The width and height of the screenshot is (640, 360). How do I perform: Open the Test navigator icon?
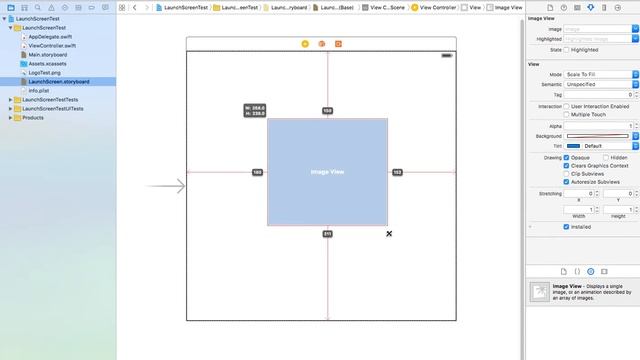(64, 7)
